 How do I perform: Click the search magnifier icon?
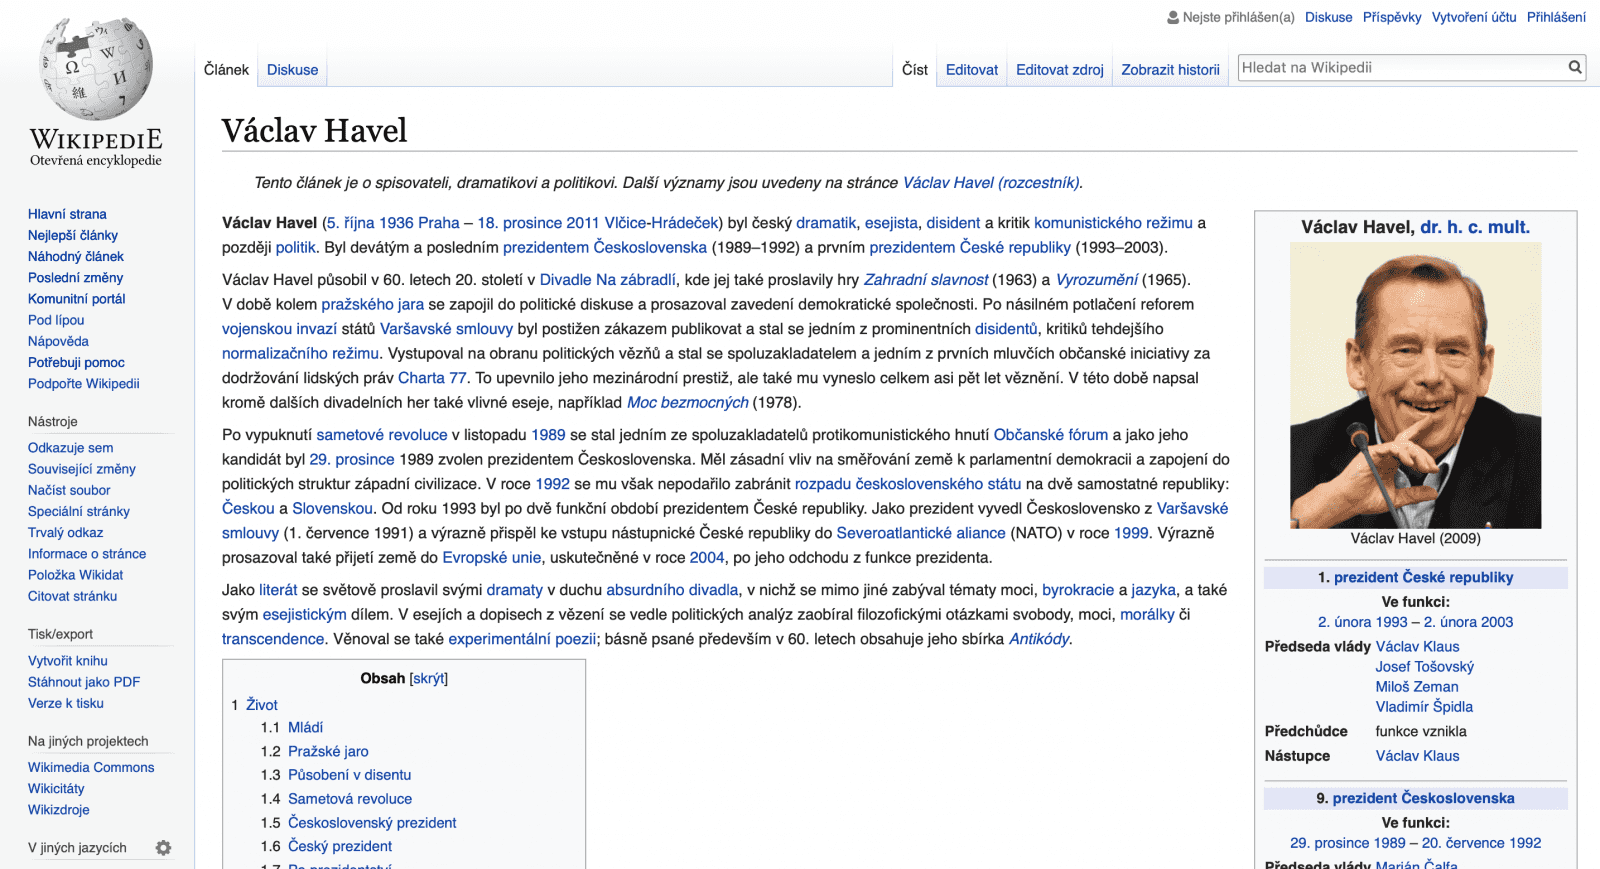(1575, 67)
